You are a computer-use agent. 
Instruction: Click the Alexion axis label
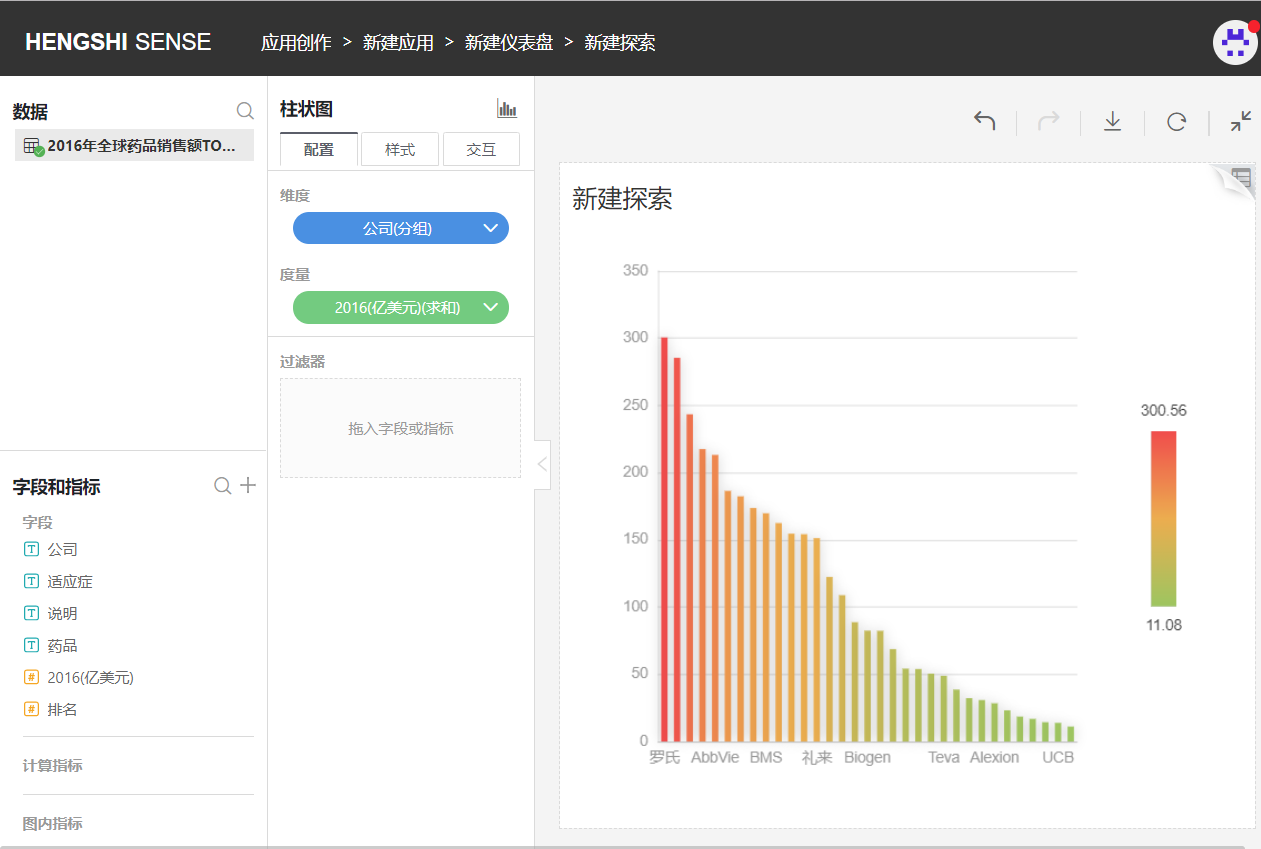pyautogui.click(x=994, y=757)
